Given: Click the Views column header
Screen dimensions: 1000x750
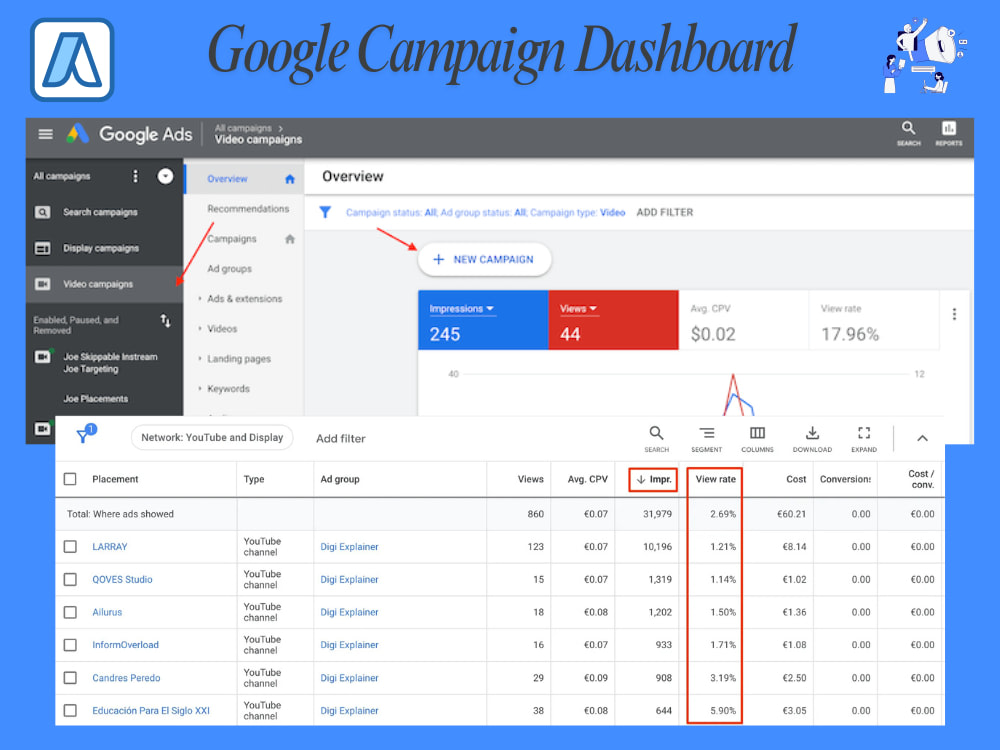Looking at the screenshot, I should [x=531, y=479].
